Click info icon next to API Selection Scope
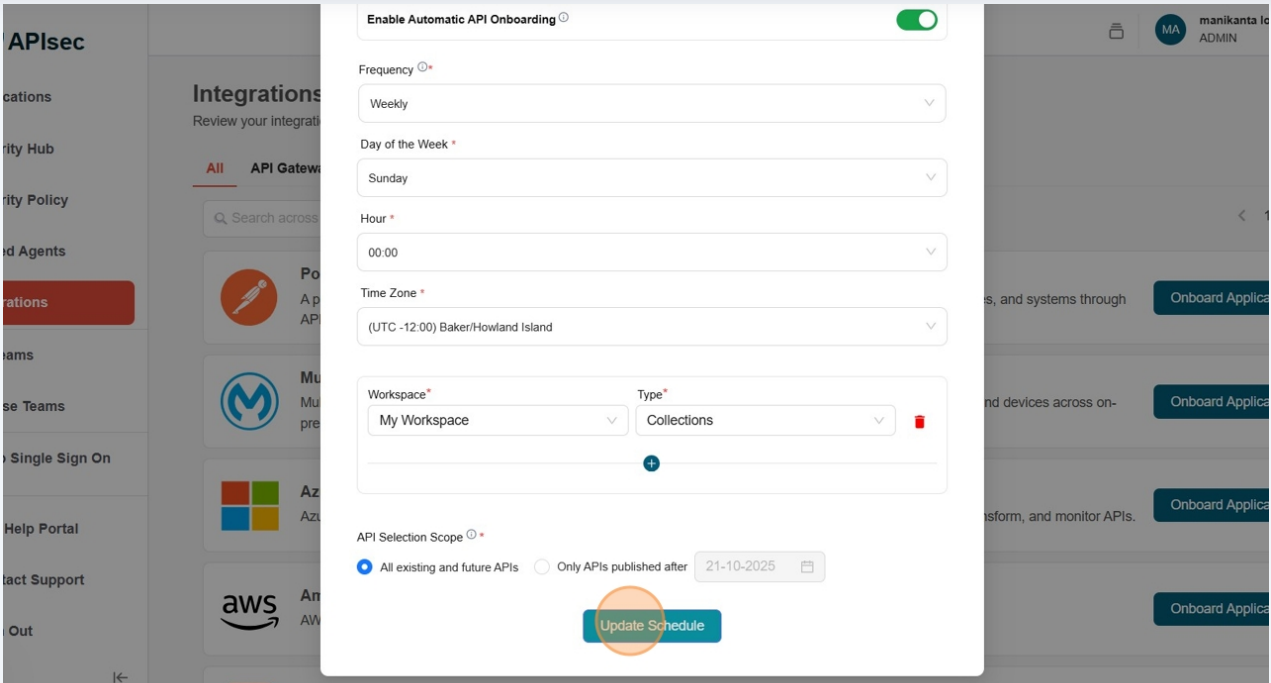The width and height of the screenshot is (1271, 683). coord(471,535)
